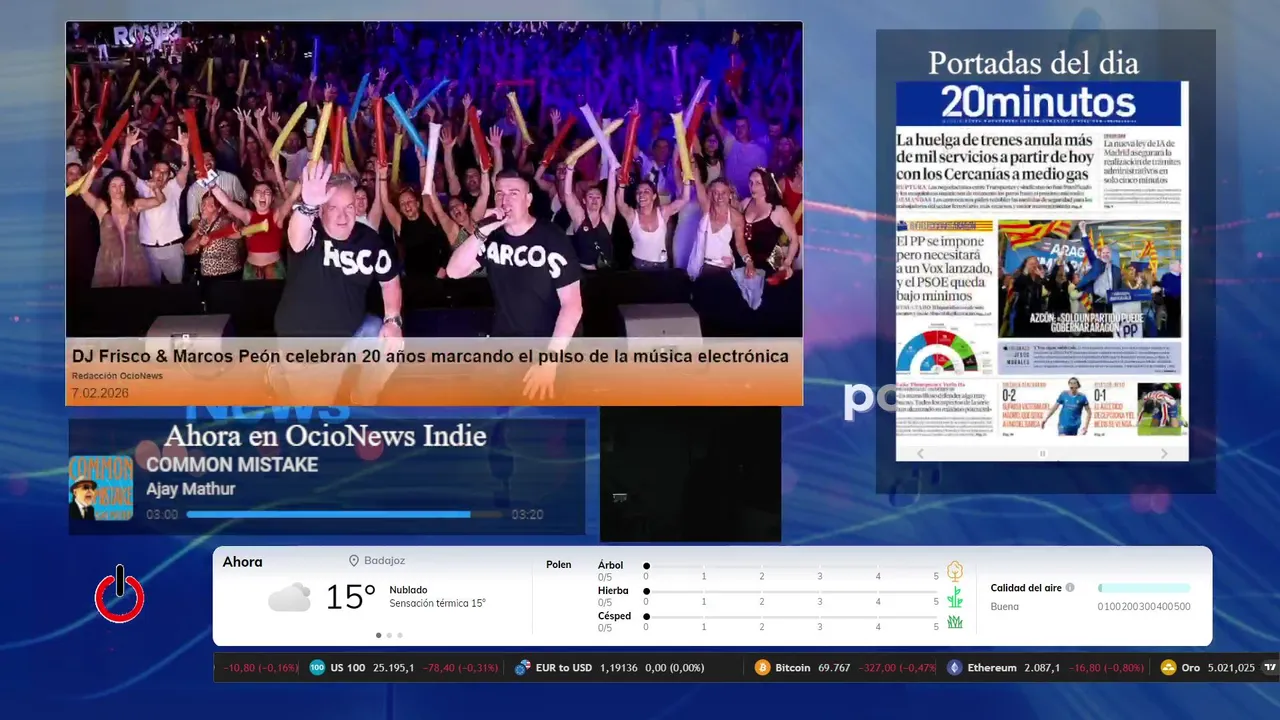Viewport: 1280px width, 720px height.
Task: Click the Sensación térmica 15° text
Action: tap(437, 603)
